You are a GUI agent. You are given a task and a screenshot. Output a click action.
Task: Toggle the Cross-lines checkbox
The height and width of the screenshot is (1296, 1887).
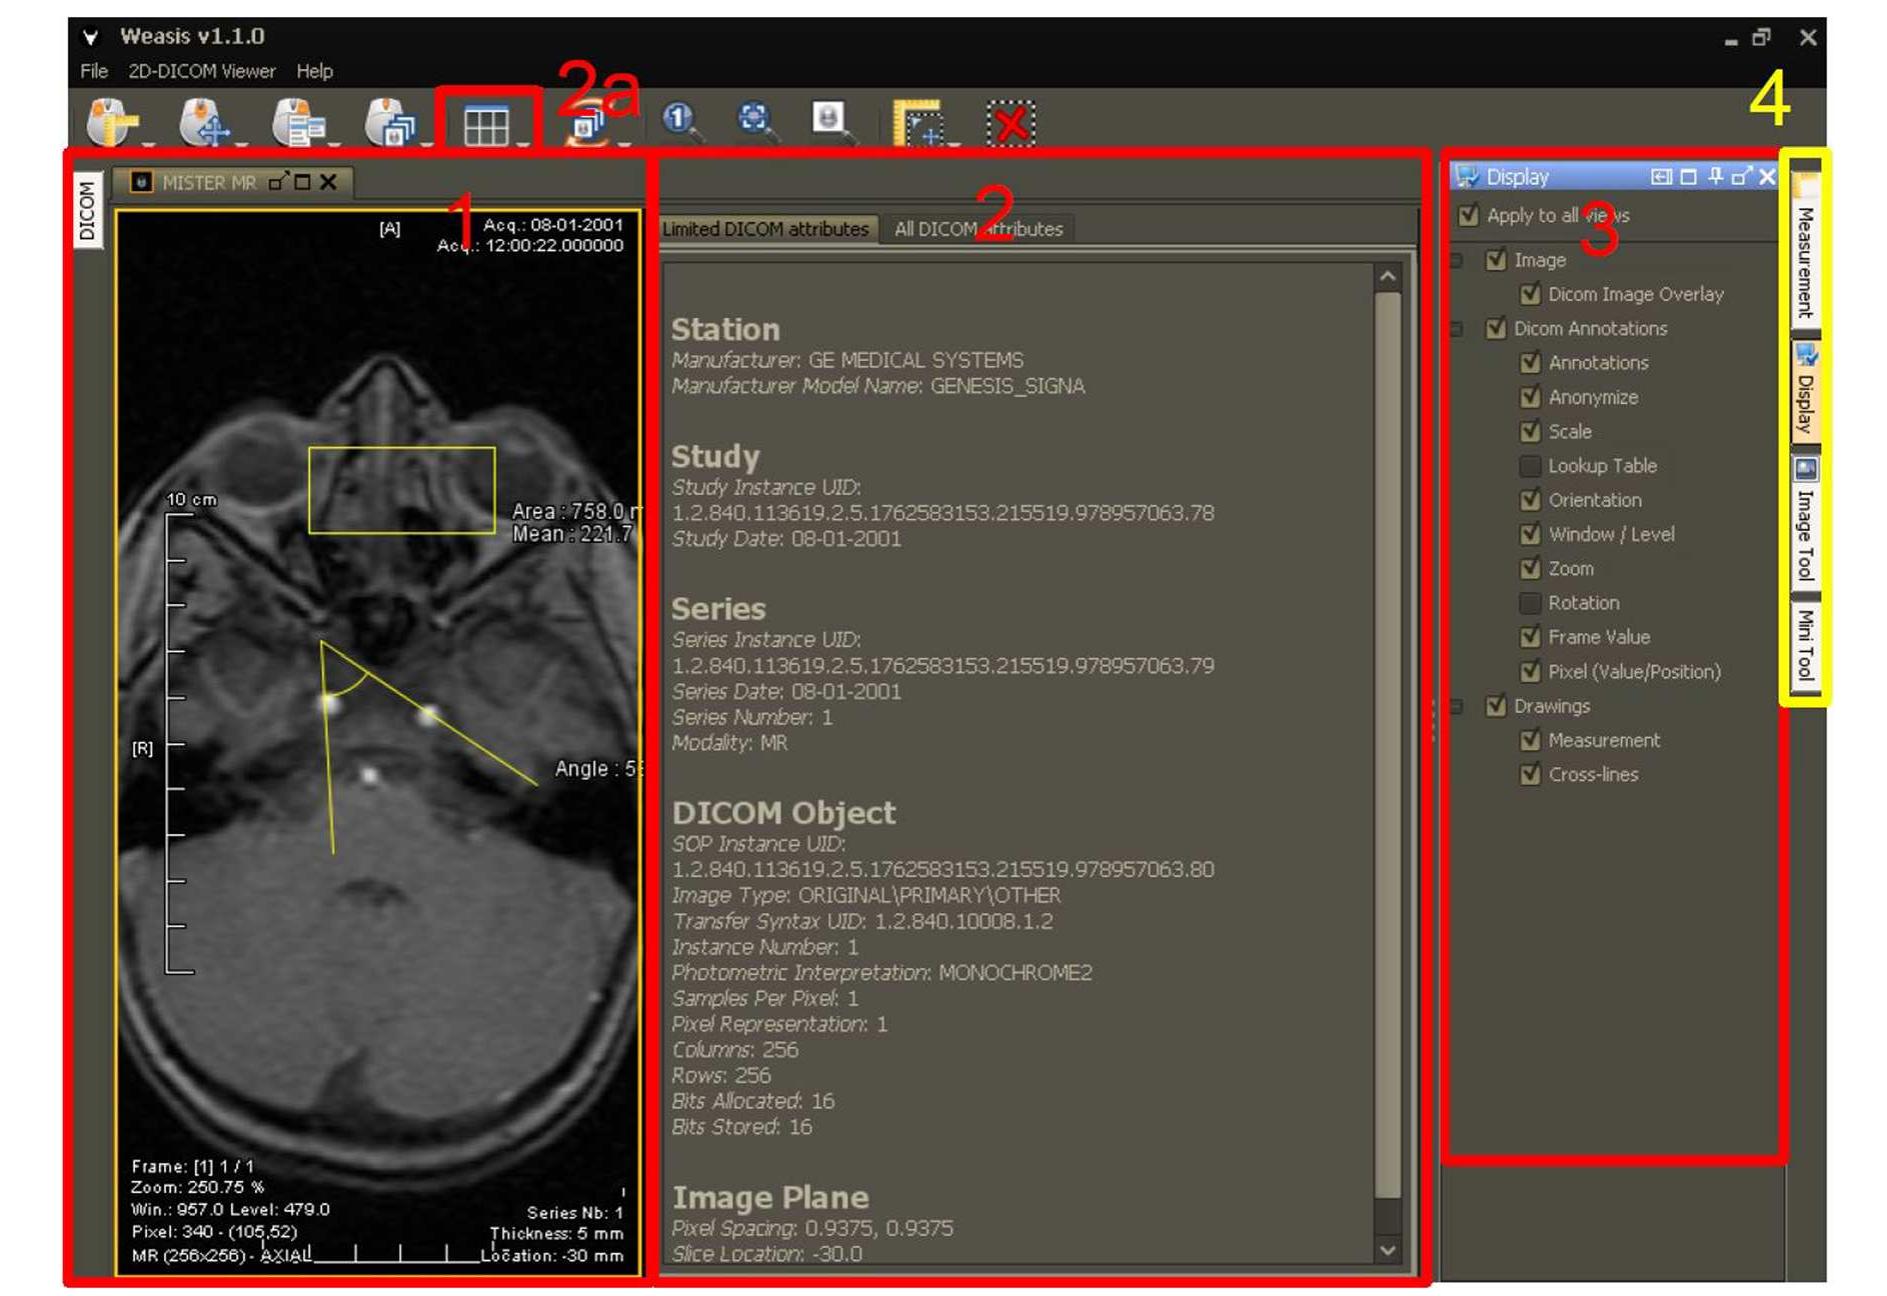(1529, 774)
